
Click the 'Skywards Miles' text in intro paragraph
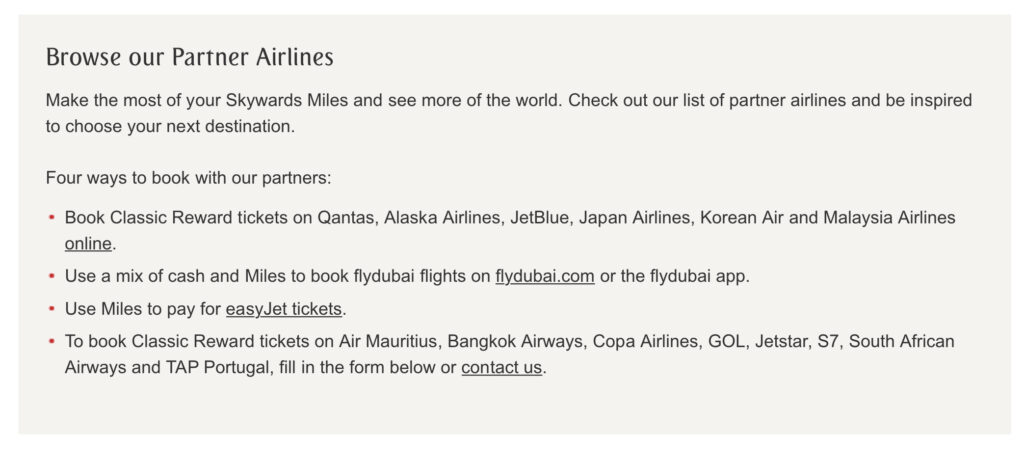(x=287, y=101)
